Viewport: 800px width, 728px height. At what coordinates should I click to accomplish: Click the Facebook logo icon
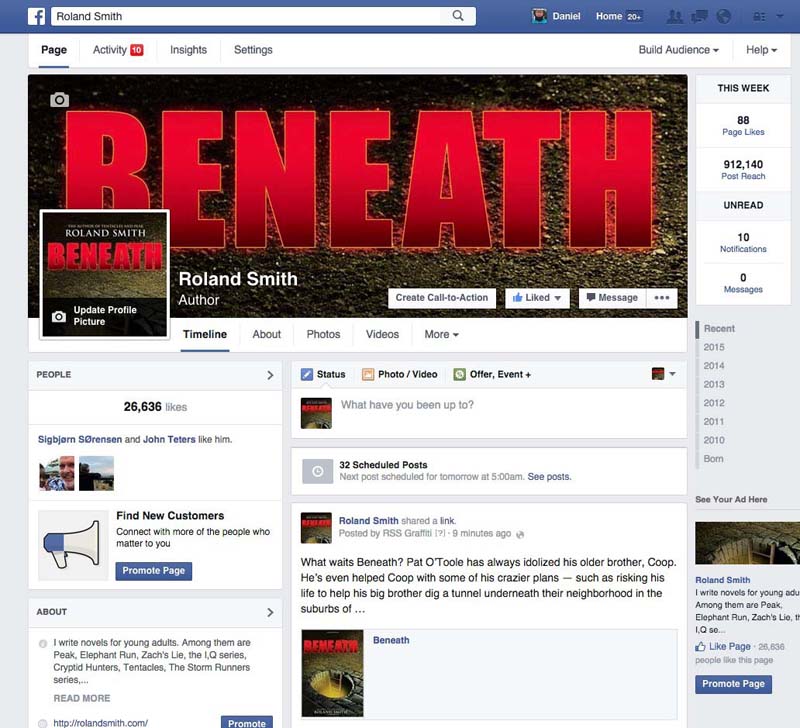(x=36, y=16)
